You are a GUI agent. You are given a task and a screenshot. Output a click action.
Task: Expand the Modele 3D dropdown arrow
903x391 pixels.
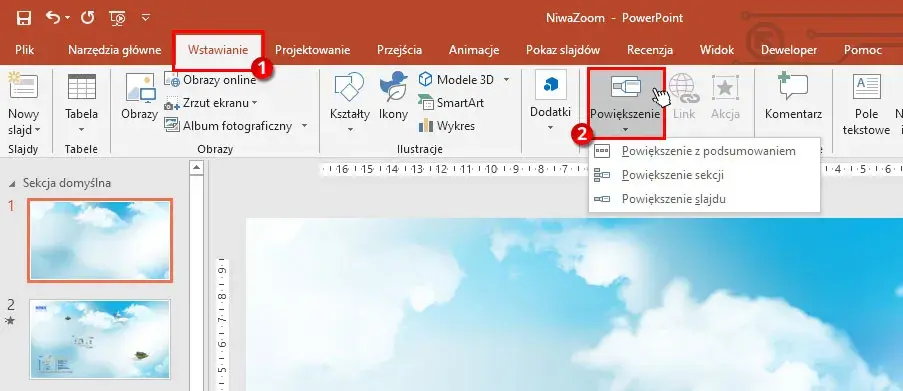[506, 79]
